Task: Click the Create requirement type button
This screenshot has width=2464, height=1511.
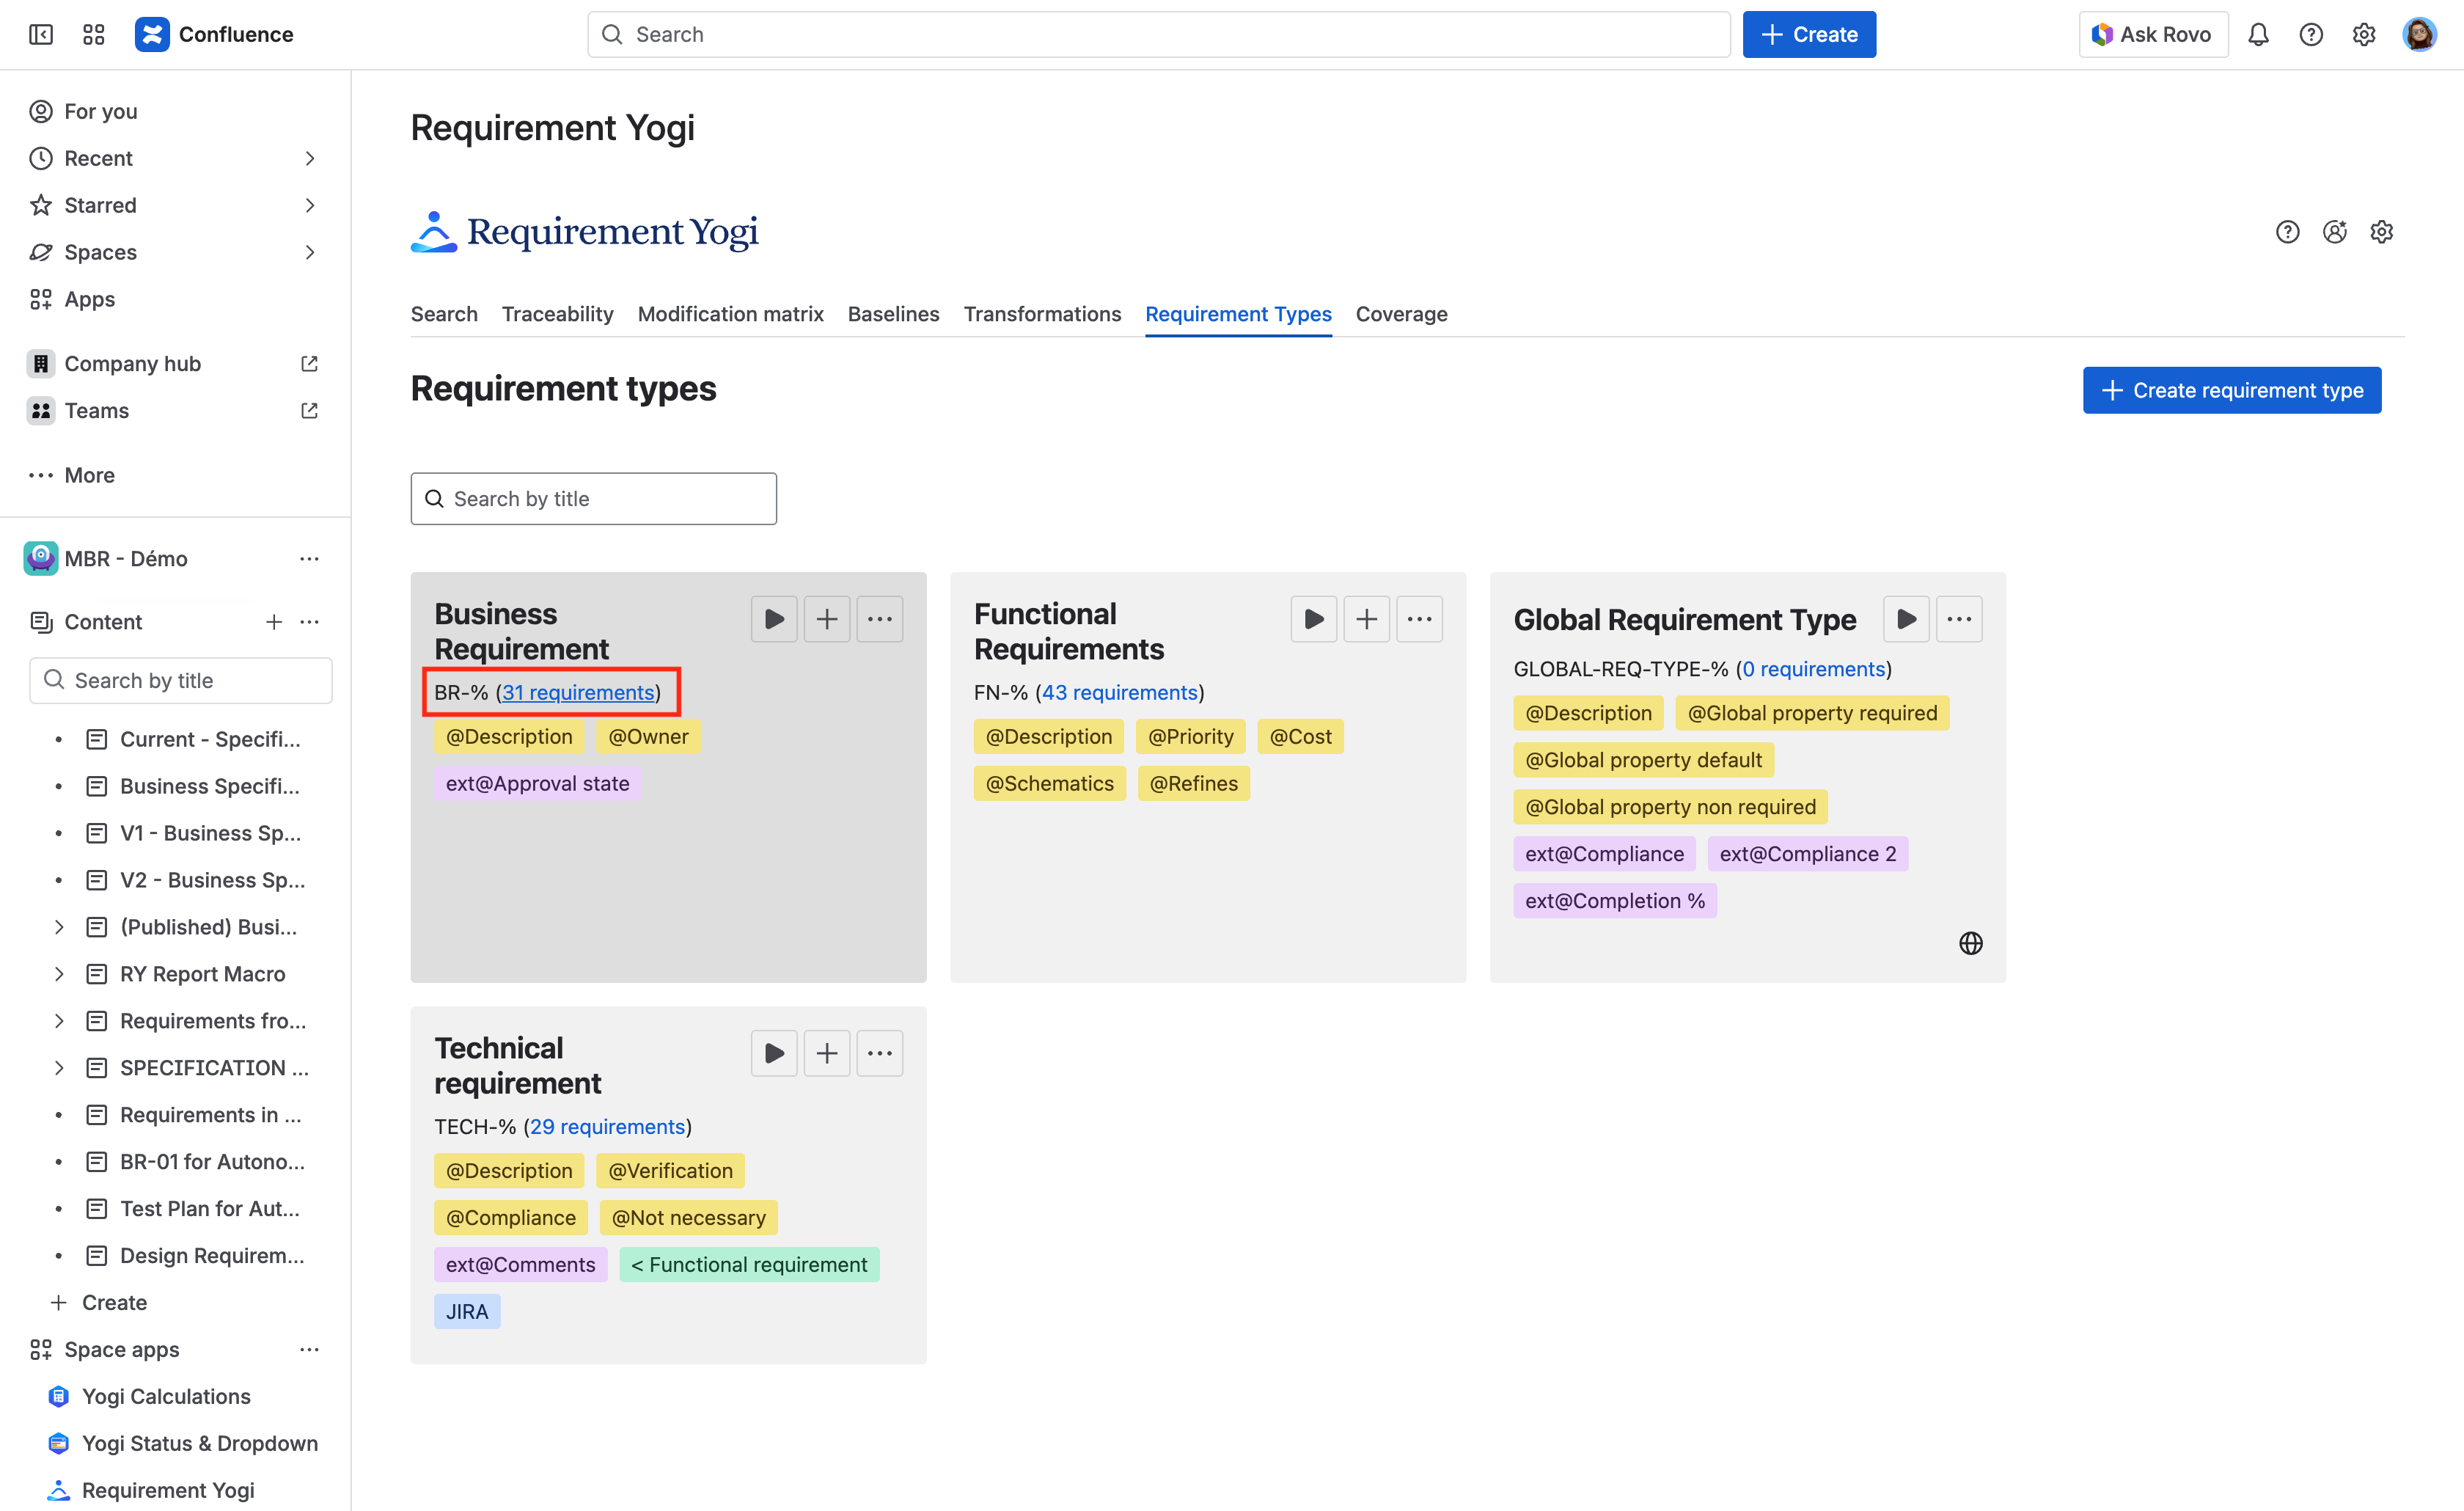Action: point(2231,390)
